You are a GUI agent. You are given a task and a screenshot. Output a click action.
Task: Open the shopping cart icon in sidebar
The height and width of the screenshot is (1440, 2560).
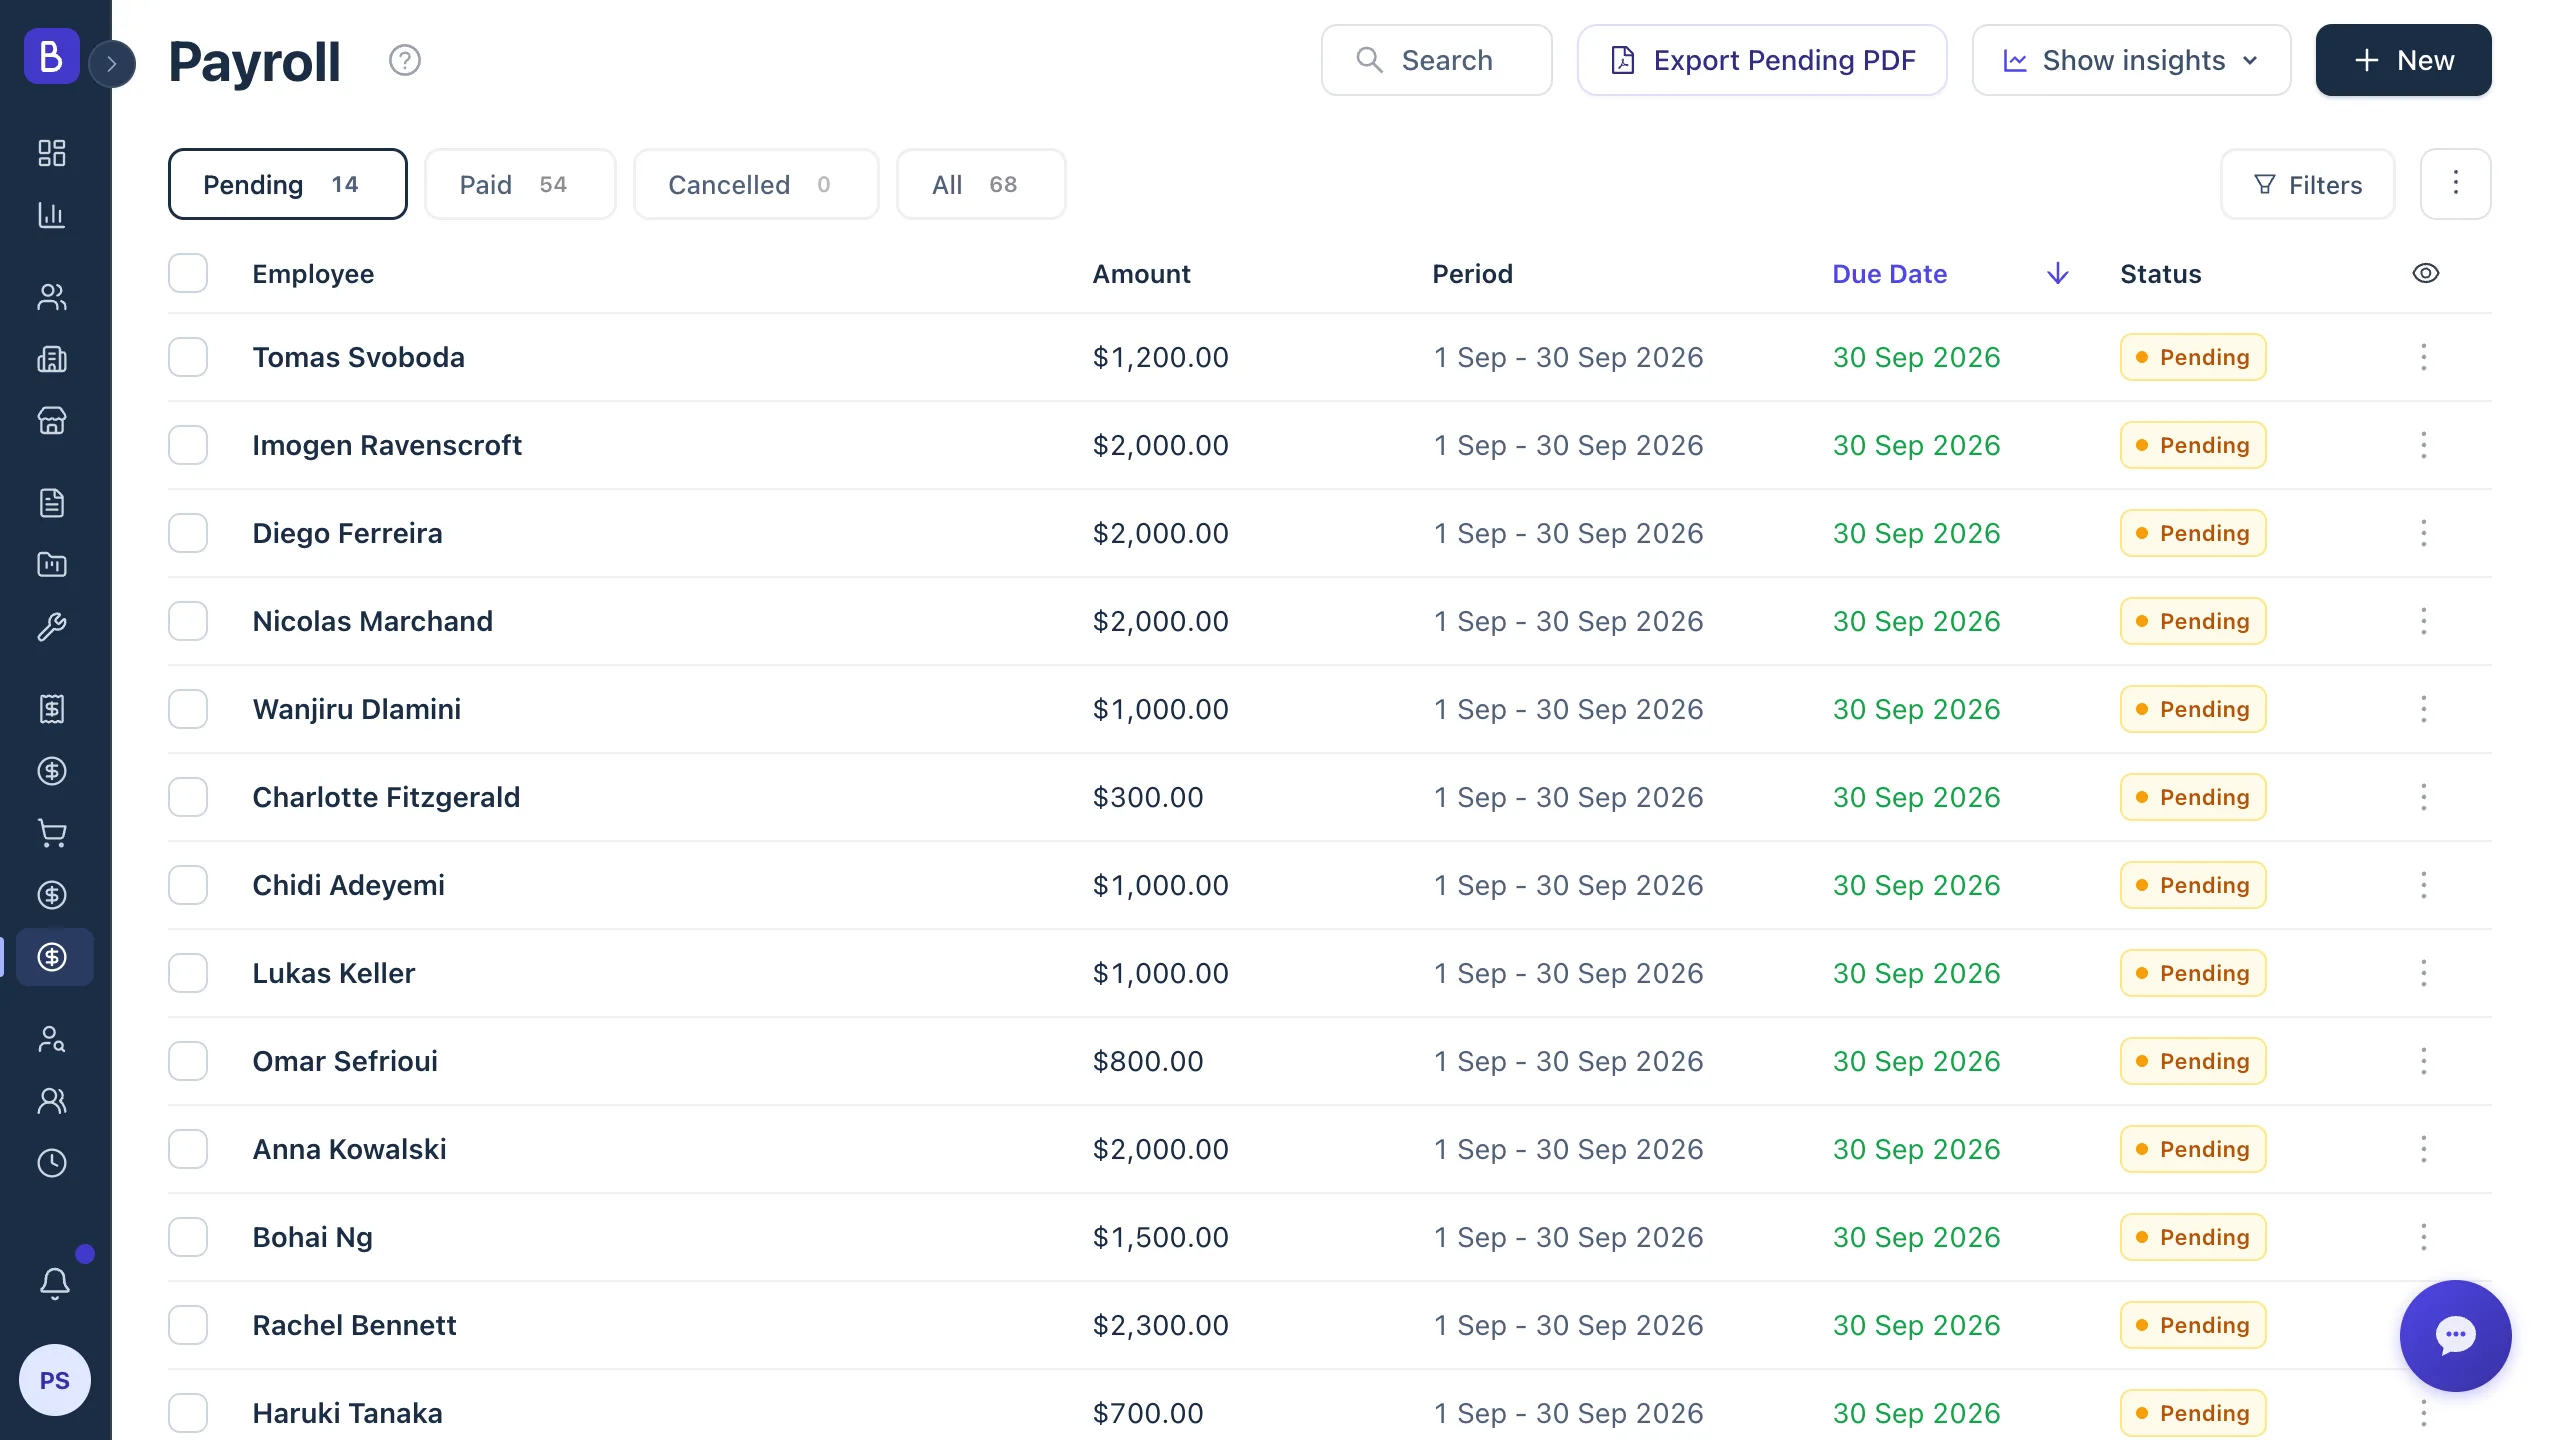(52, 833)
